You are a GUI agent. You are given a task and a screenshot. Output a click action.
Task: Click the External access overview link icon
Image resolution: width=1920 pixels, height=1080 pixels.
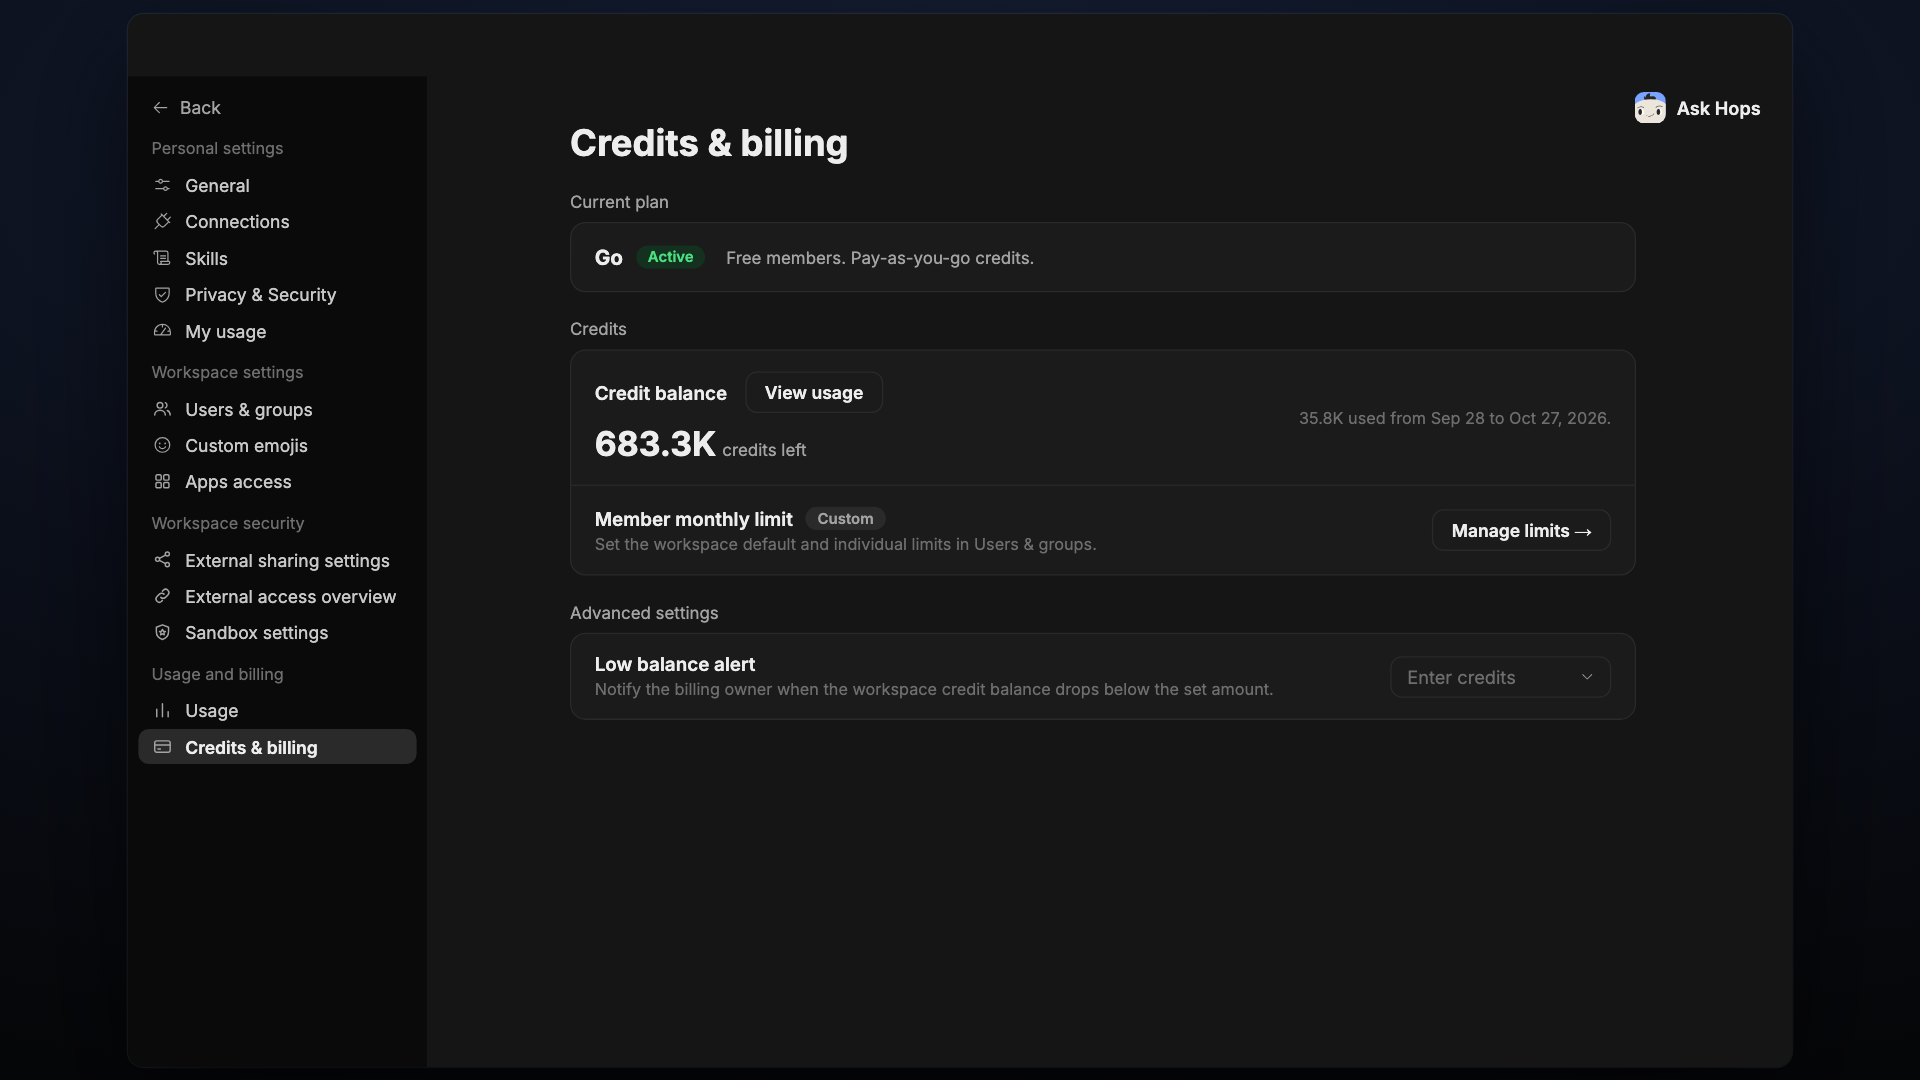click(x=162, y=596)
